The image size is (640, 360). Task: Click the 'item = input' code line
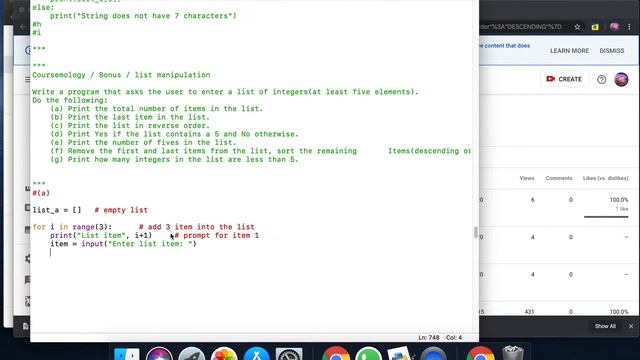click(123, 244)
